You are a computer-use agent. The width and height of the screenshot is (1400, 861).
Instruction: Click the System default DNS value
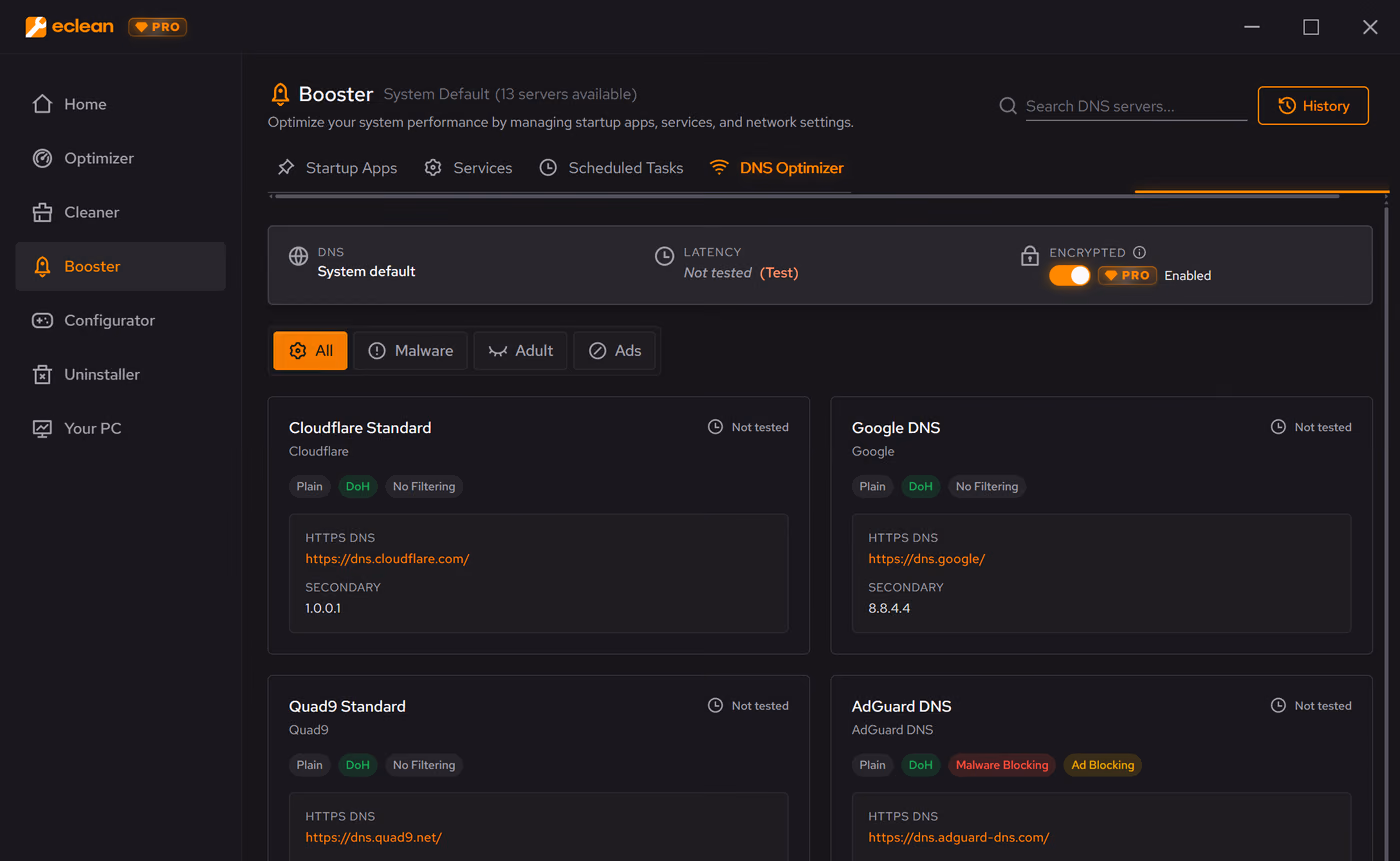[366, 271]
